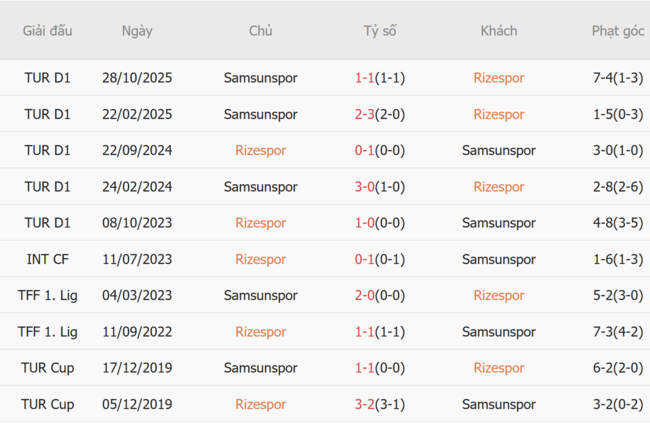Select the 2-3 score from 22/02/2025
The width and height of the screenshot is (650, 425).
point(365,114)
